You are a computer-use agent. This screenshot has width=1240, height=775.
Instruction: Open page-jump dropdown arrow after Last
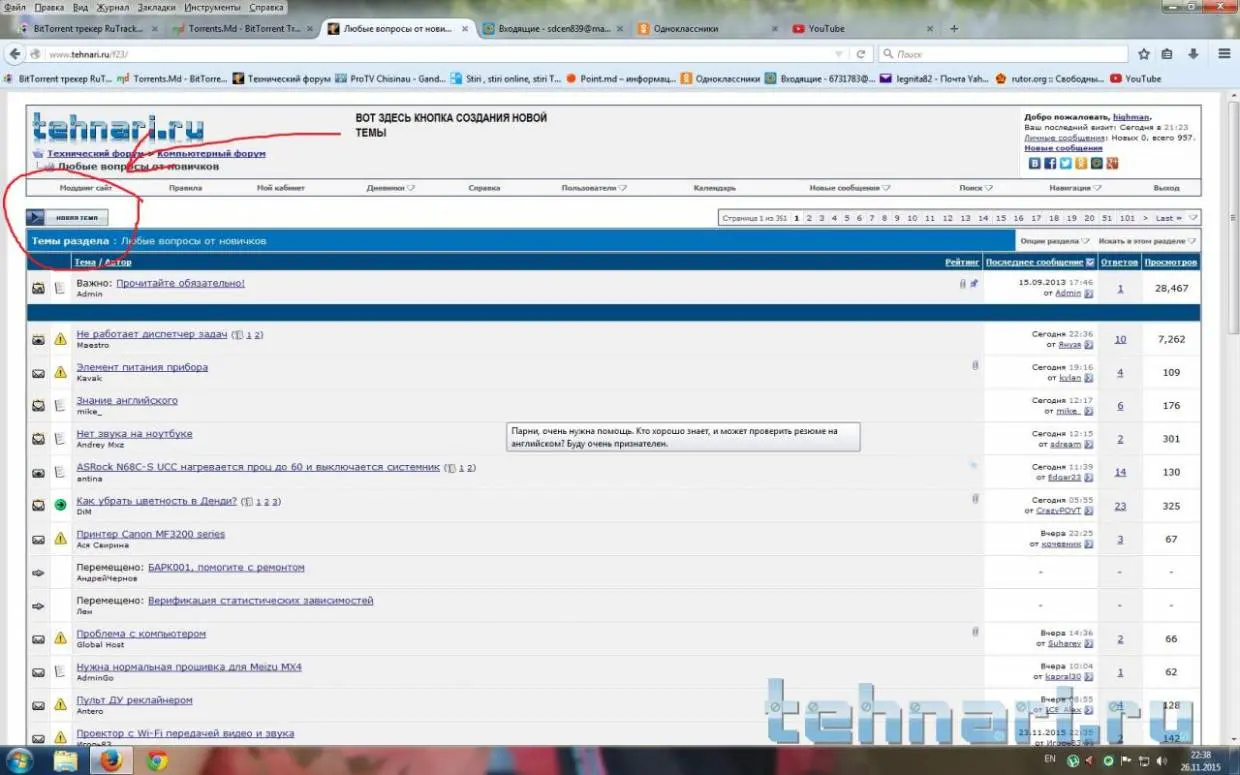[x=1193, y=218]
